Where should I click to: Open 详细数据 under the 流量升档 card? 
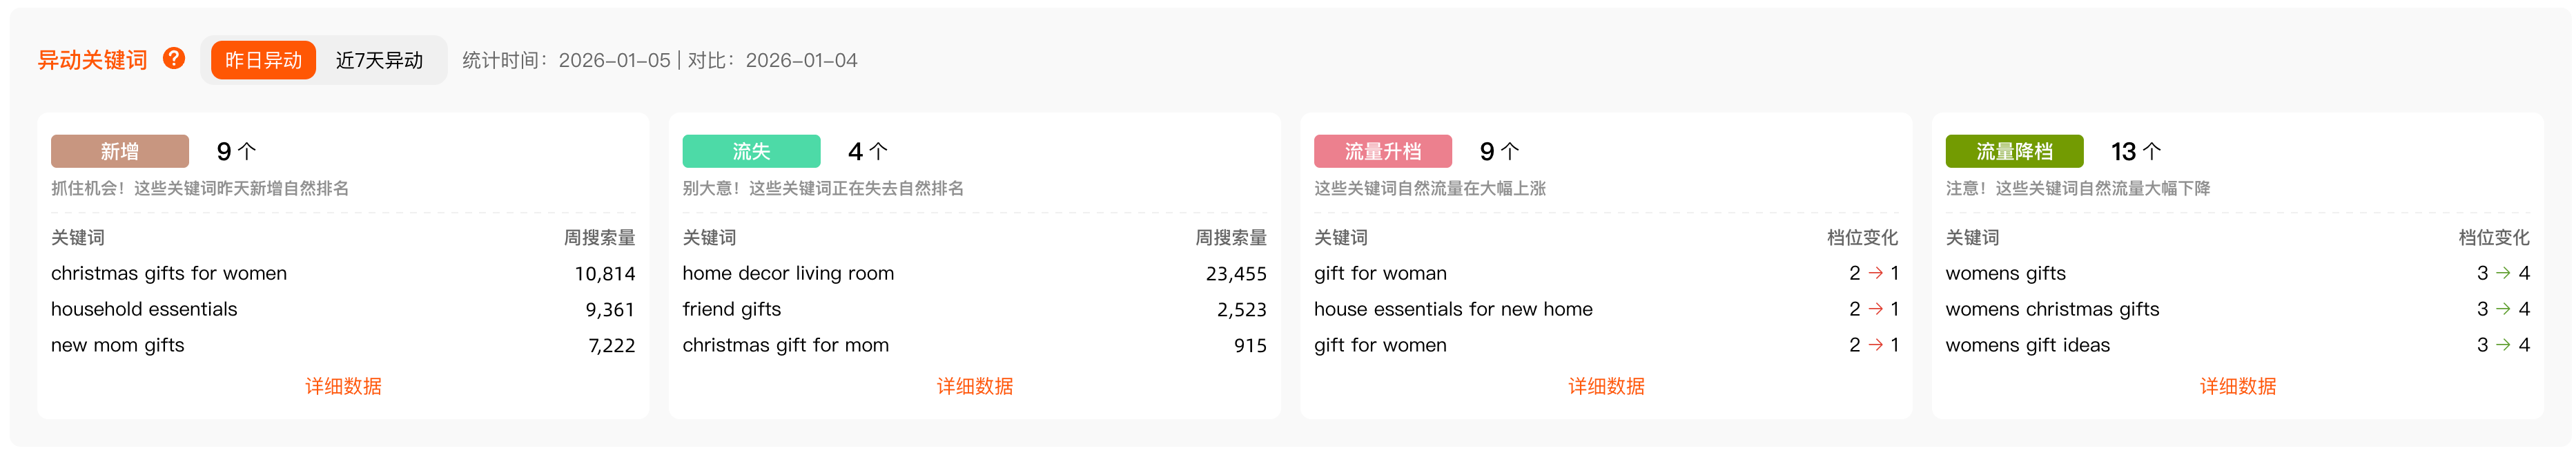point(1606,386)
